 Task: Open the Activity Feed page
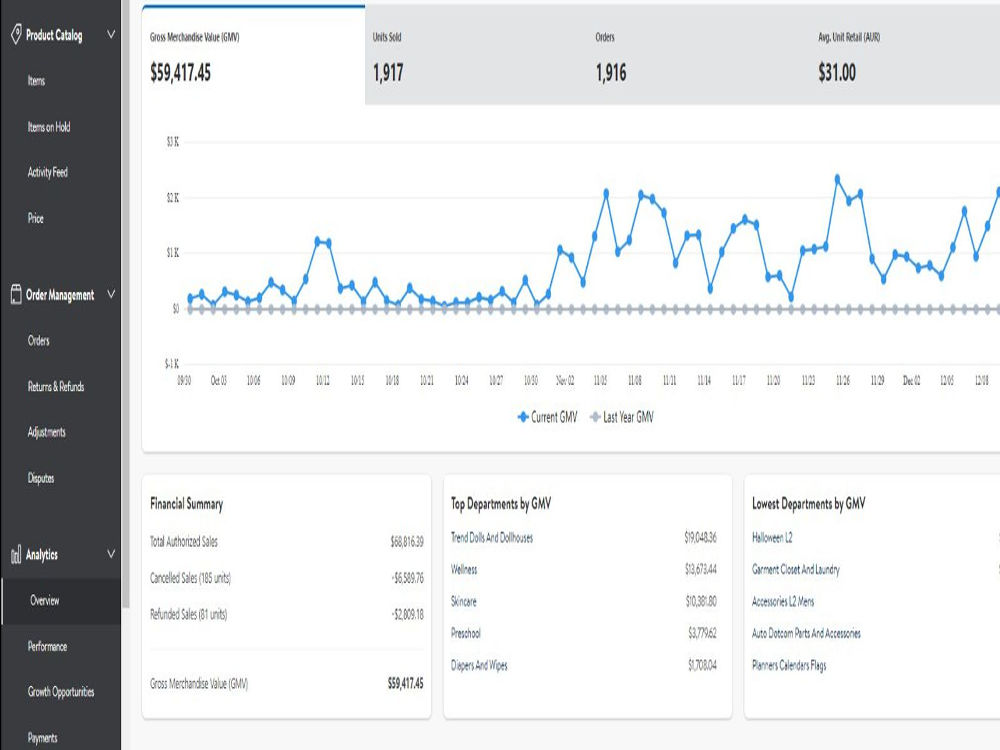coord(48,172)
